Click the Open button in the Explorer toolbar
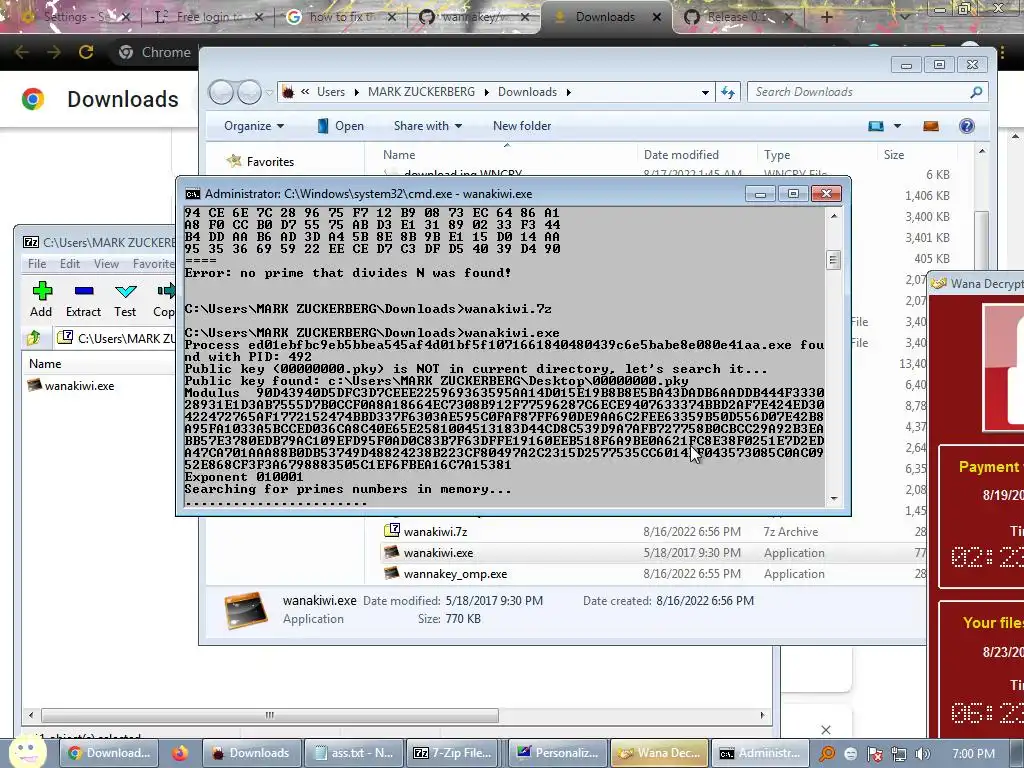This screenshot has width=1024, height=768. pos(340,126)
